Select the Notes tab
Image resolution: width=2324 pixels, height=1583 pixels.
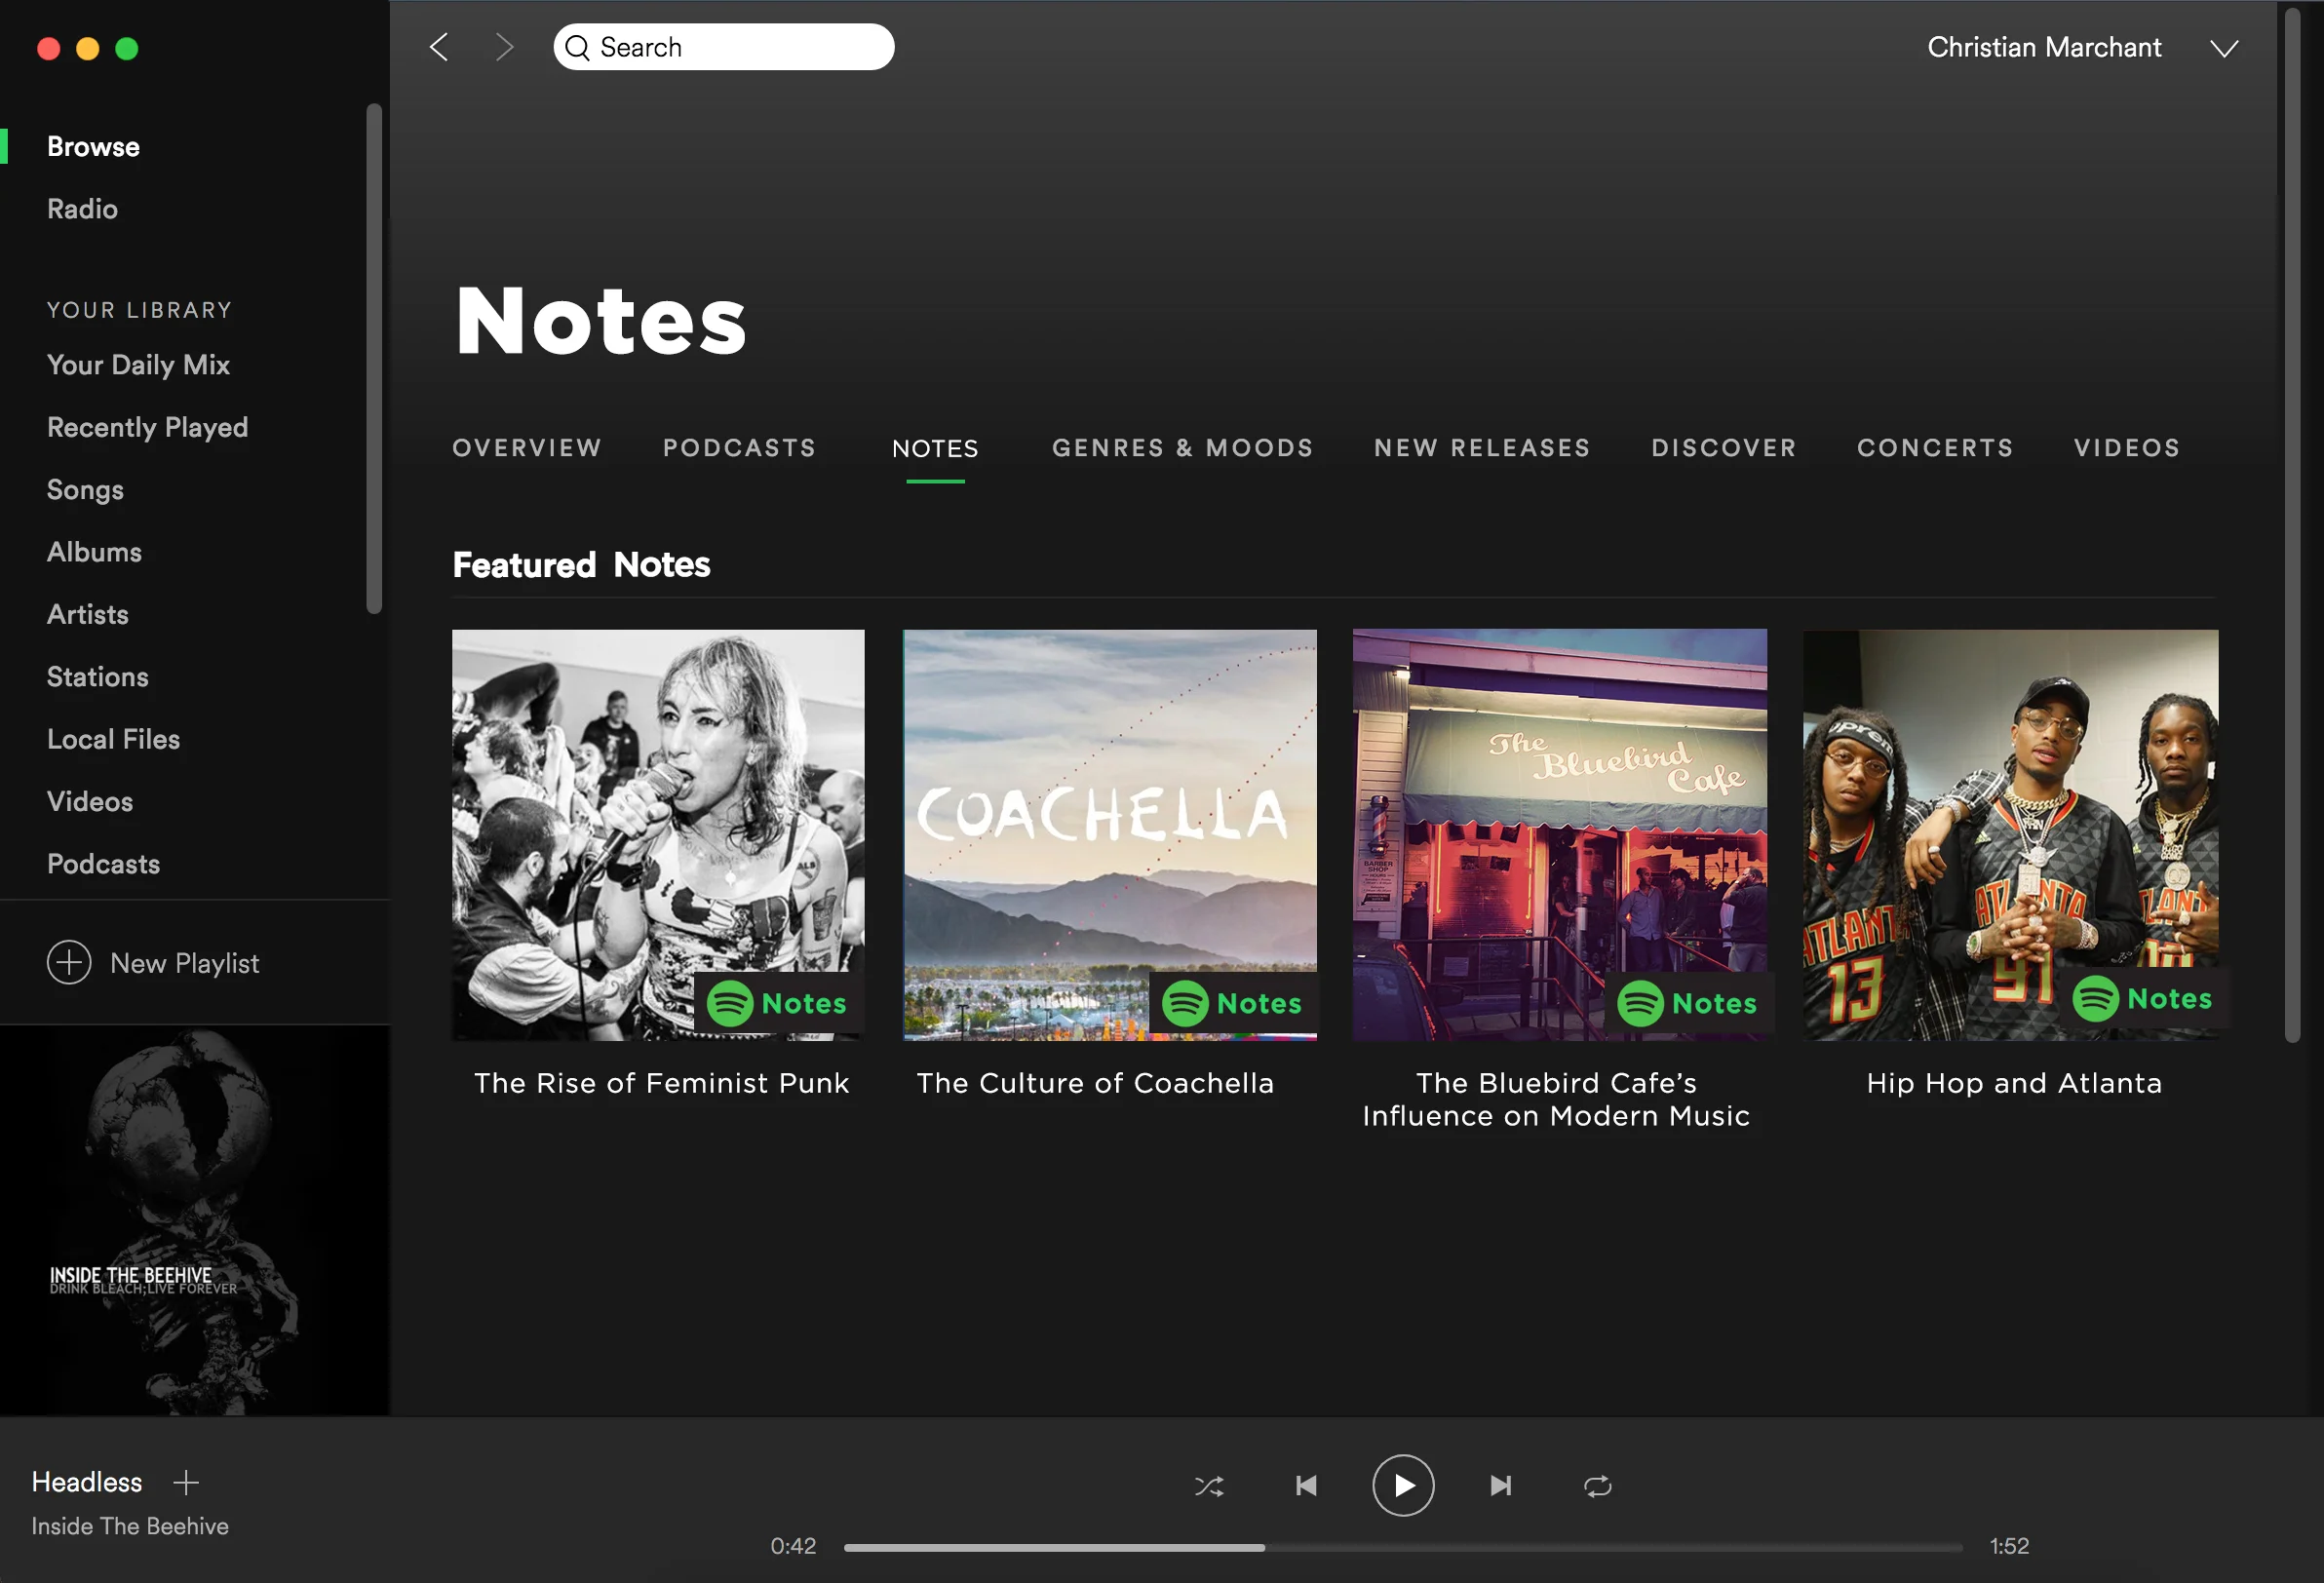coord(935,448)
